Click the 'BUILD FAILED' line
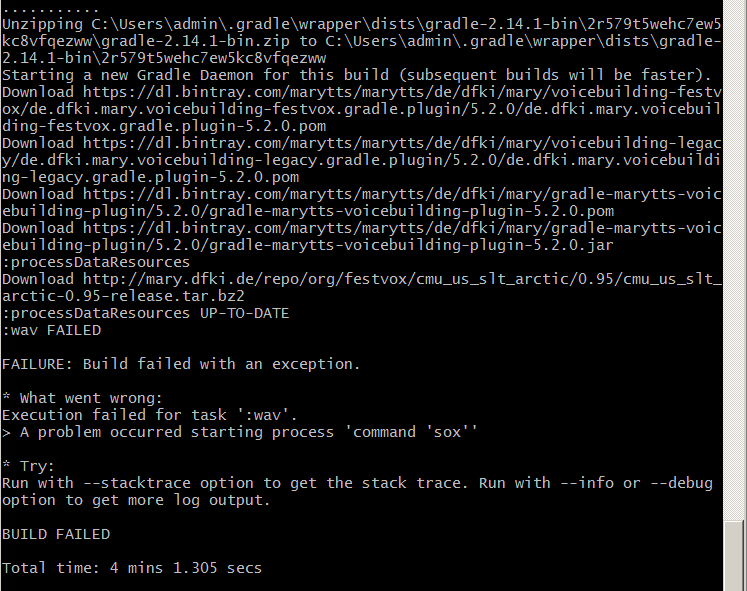The image size is (747, 591). tap(56, 534)
